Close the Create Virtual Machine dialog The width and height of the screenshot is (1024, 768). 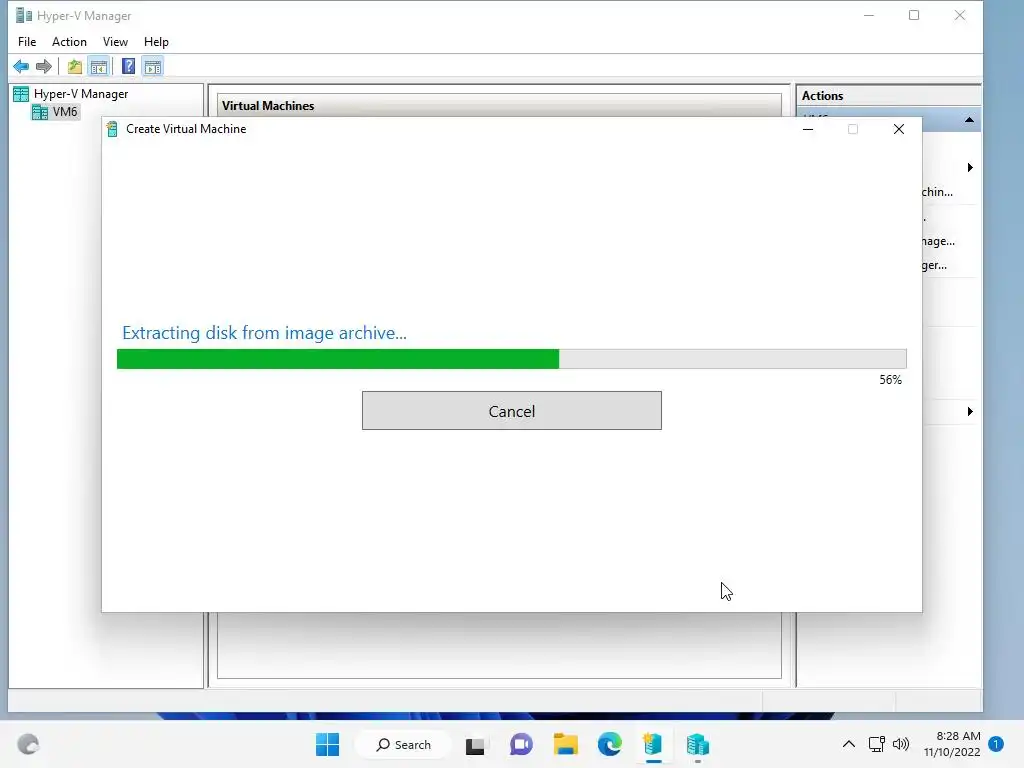point(899,129)
